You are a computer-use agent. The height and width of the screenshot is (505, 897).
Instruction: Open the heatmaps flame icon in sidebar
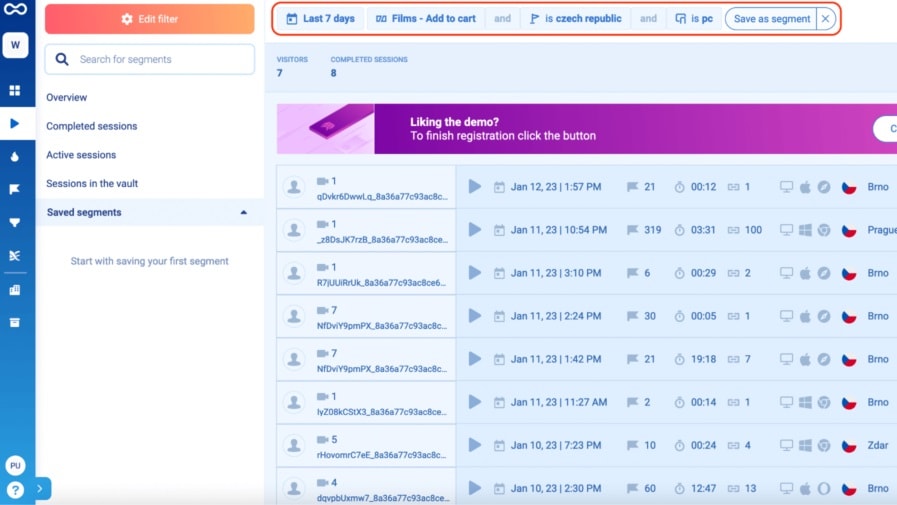click(15, 157)
